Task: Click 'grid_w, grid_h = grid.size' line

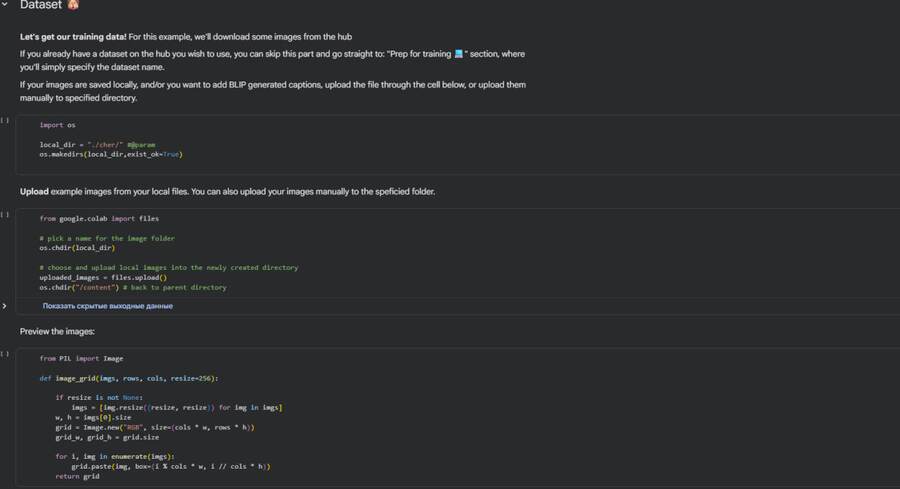Action: (x=107, y=437)
